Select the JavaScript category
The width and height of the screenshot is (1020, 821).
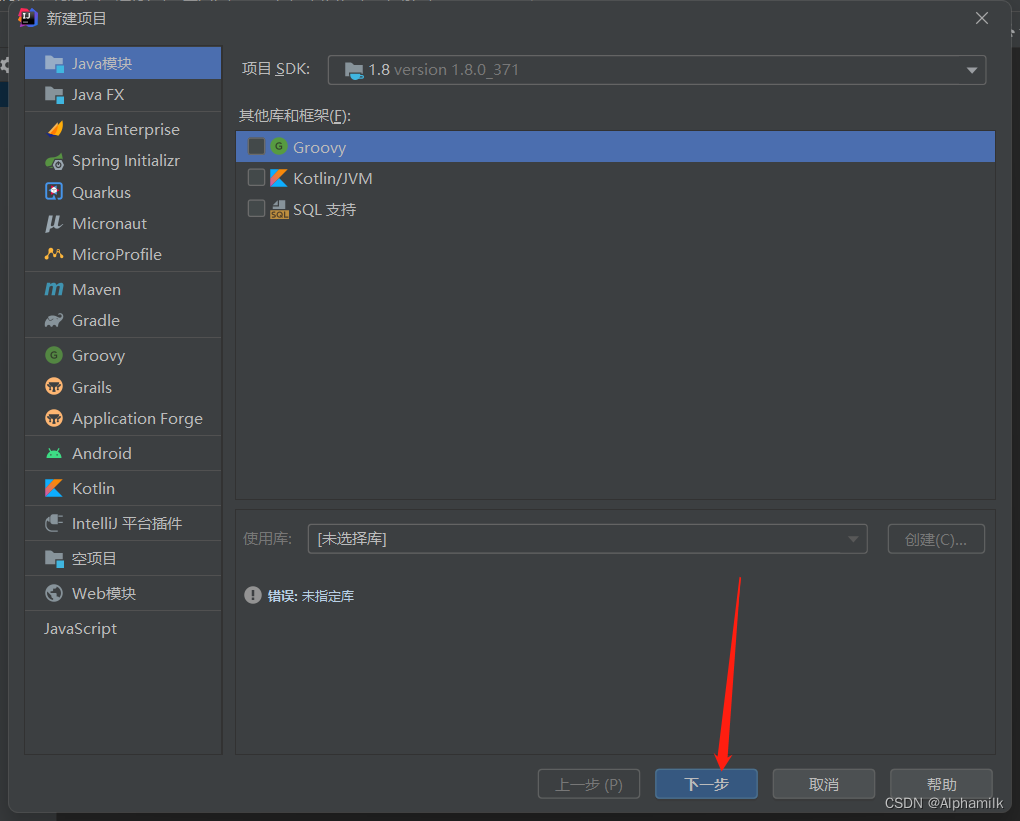(x=123, y=628)
